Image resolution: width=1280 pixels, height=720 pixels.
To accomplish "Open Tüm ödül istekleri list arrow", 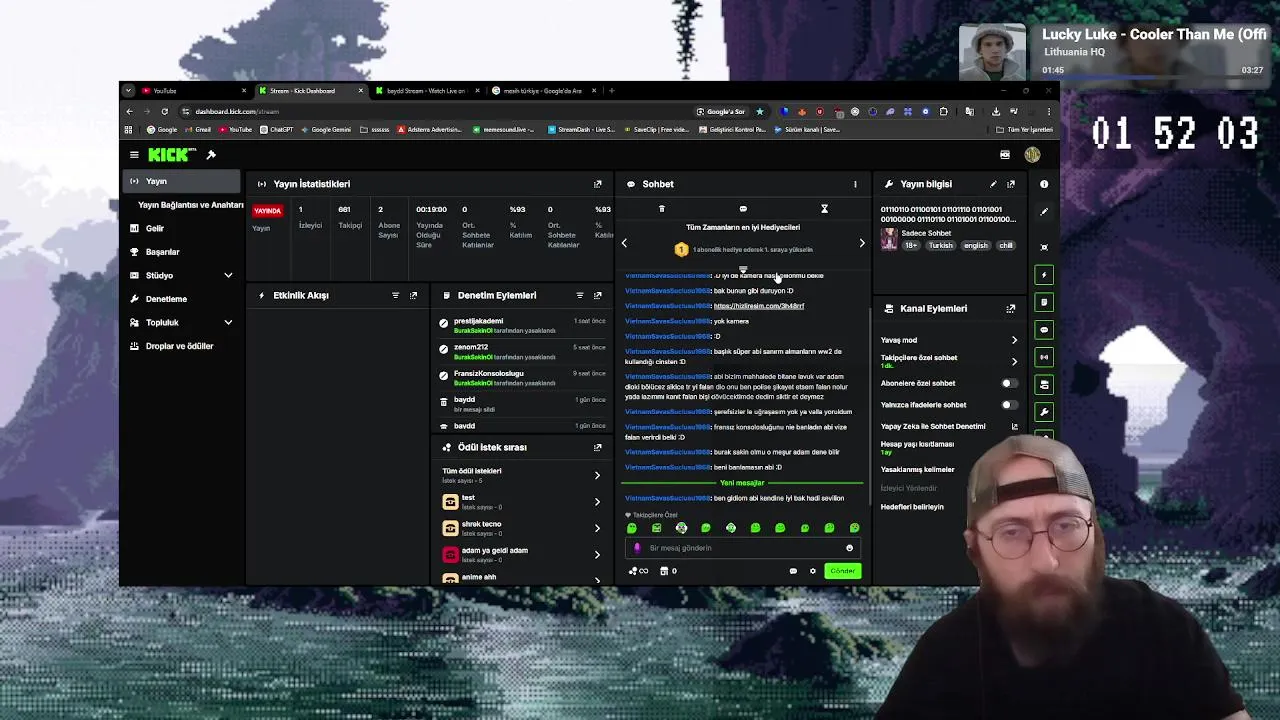I will [597, 475].
